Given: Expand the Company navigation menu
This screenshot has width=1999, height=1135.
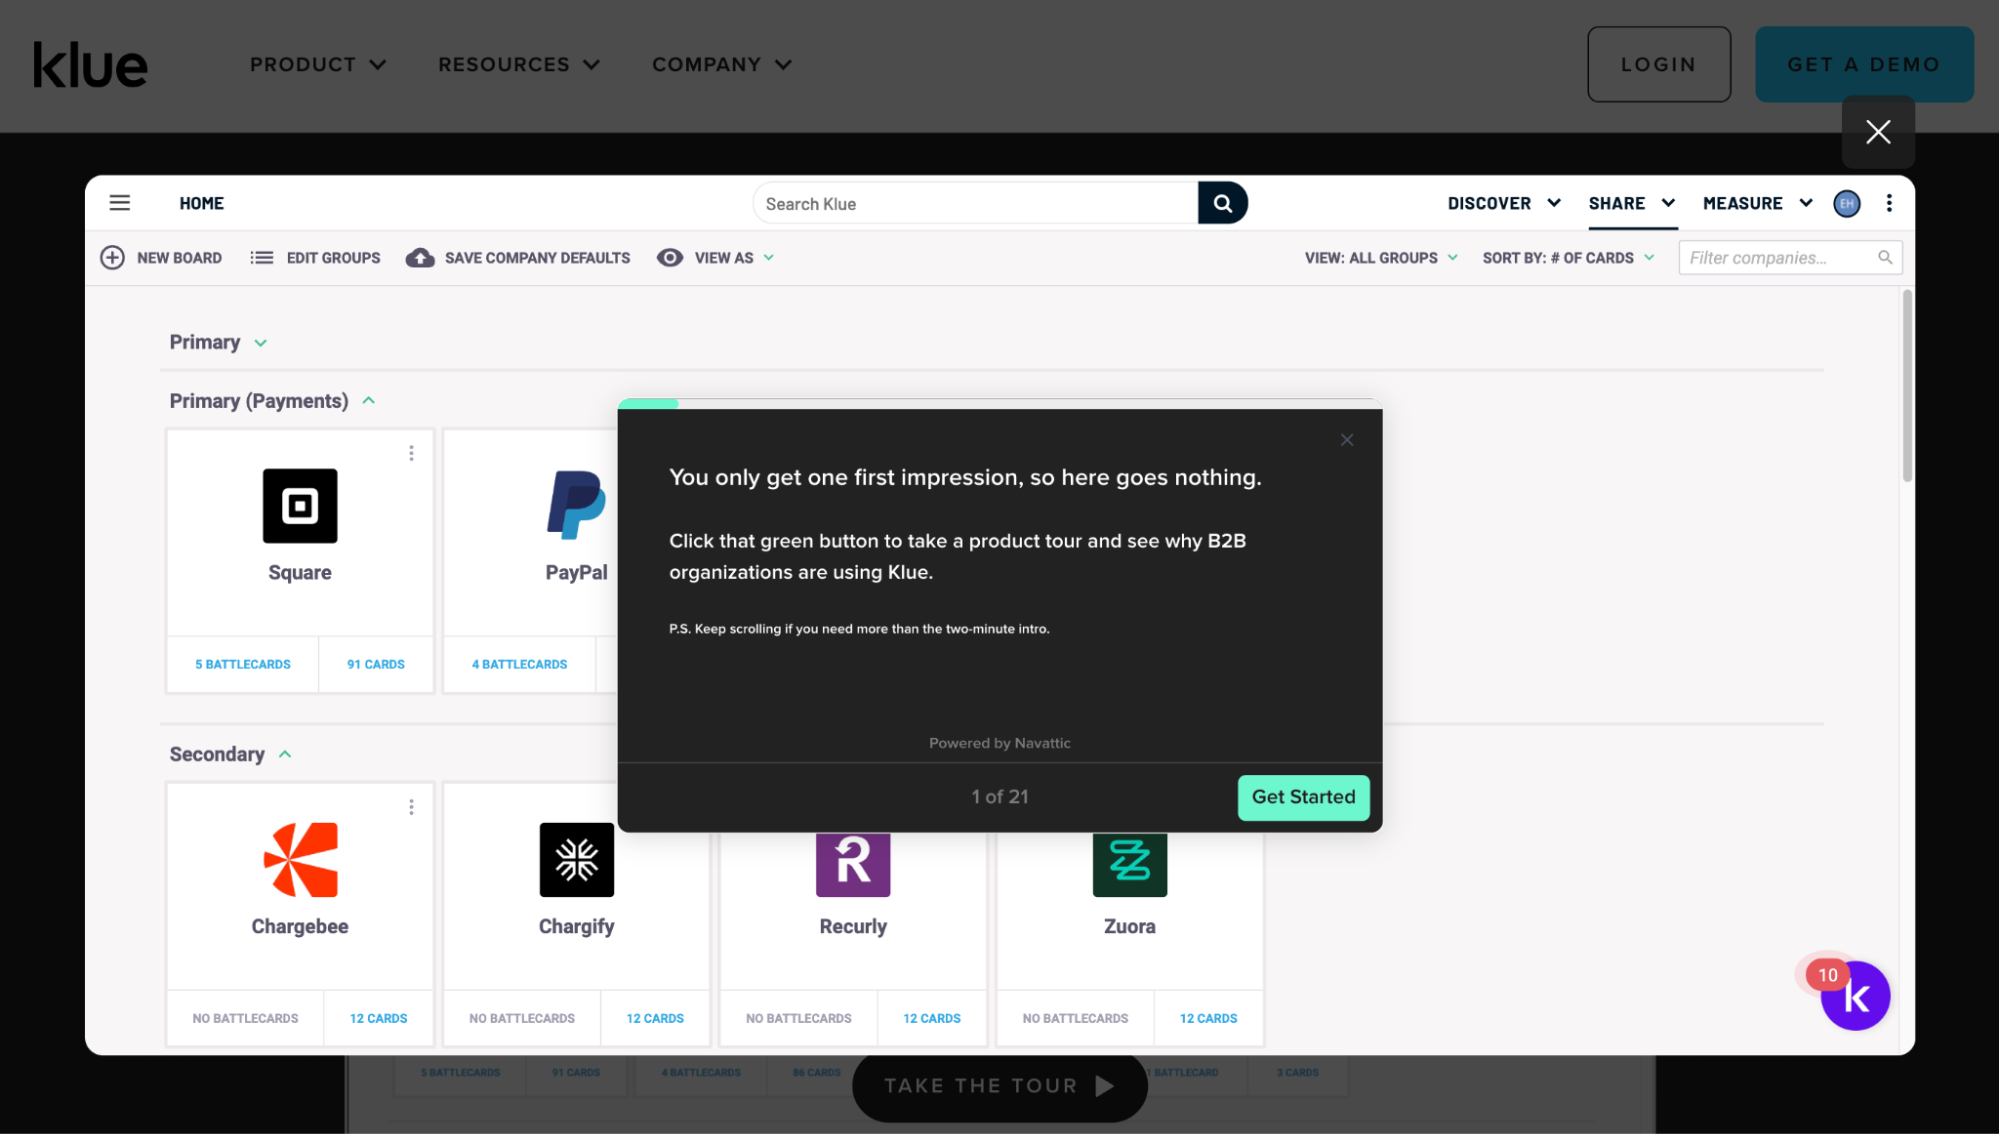Looking at the screenshot, I should pyautogui.click(x=722, y=64).
